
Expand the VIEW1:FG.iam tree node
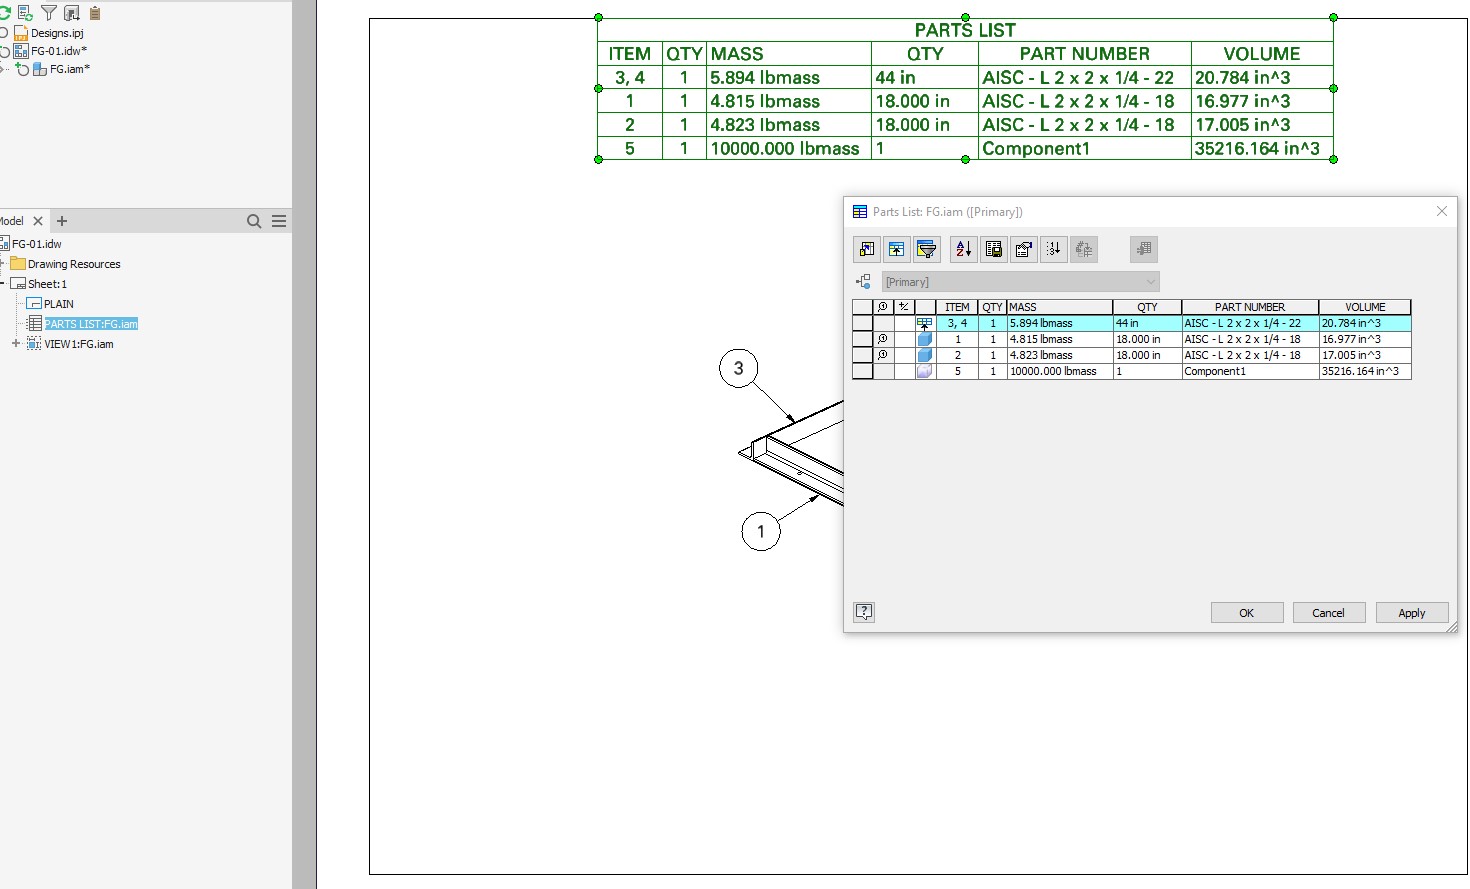(x=16, y=343)
